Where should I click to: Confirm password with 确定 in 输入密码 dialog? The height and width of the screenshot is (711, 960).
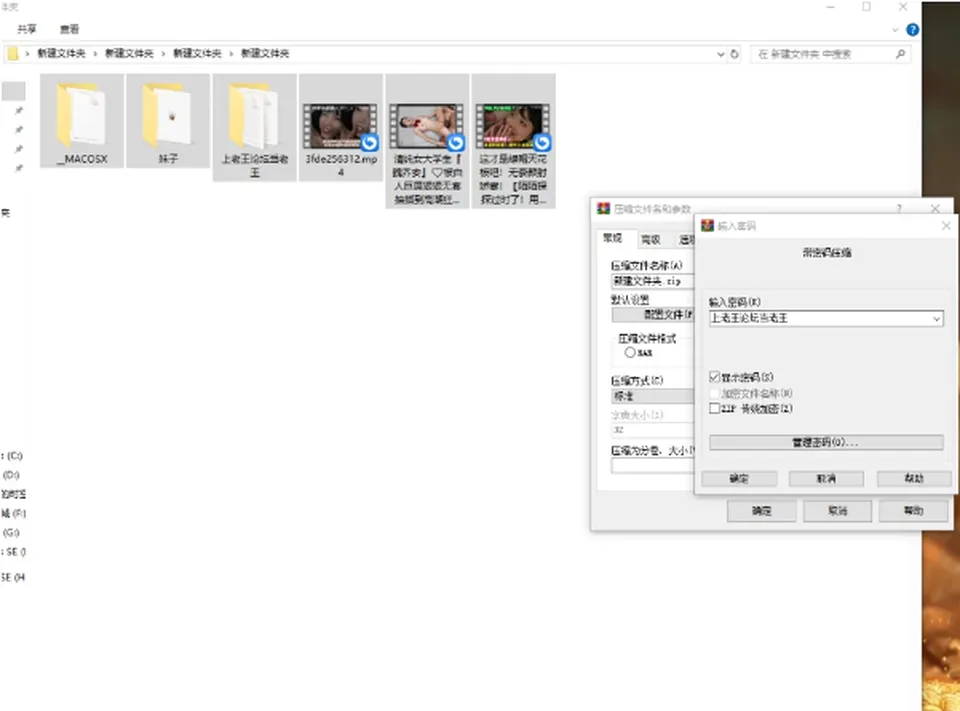point(739,478)
